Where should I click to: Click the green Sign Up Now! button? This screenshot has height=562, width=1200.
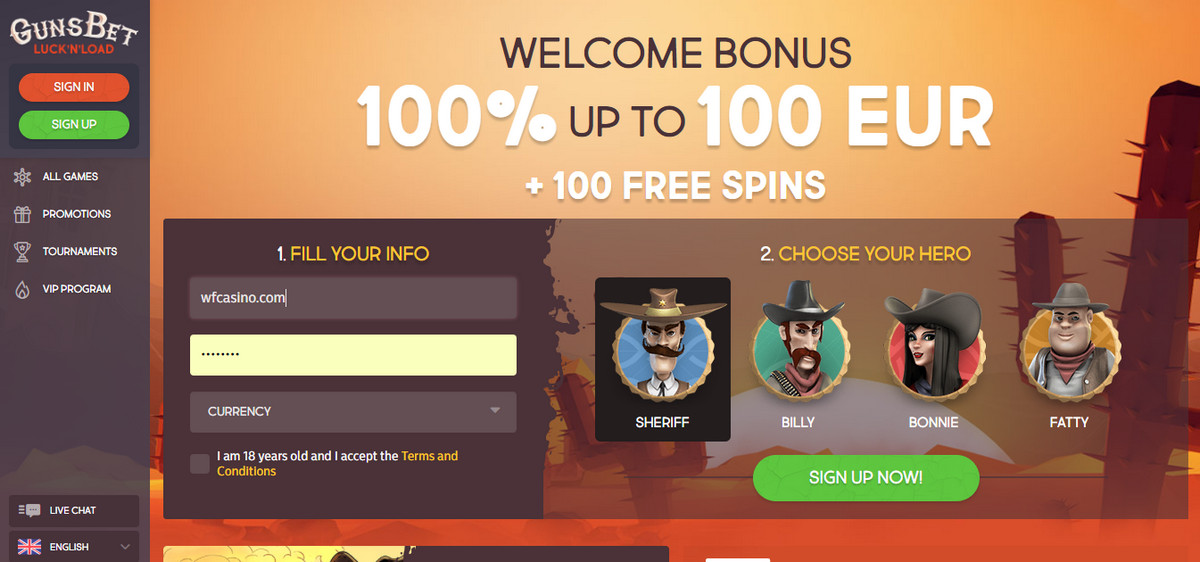(866, 478)
